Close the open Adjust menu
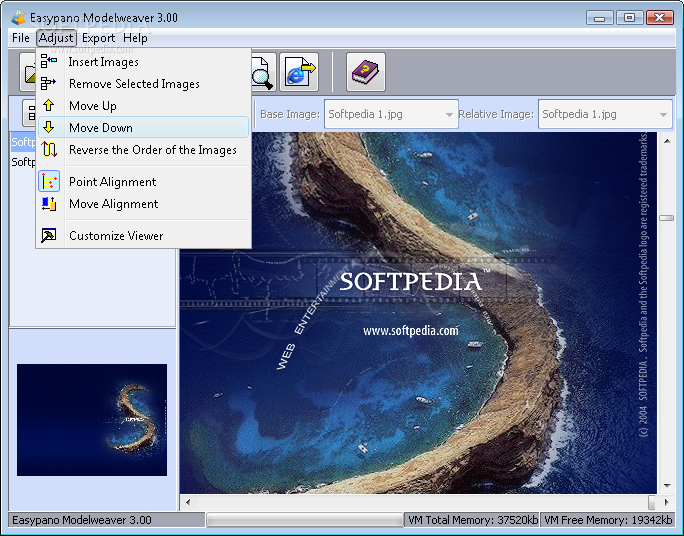The height and width of the screenshot is (536, 684). pyautogui.click(x=56, y=38)
